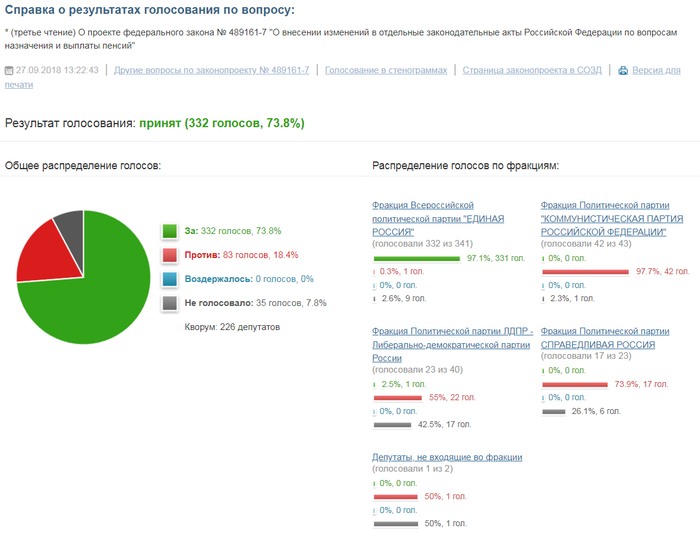Image resolution: width=700 pixels, height=540 pixels.
Task: Click heading Распределение голосов по фракциям
Action: click(x=465, y=166)
